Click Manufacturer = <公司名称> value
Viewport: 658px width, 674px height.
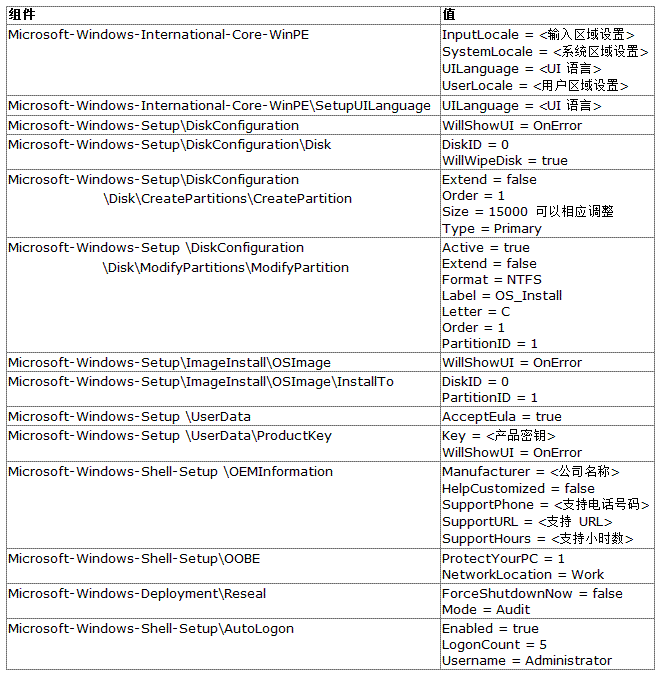[531, 472]
